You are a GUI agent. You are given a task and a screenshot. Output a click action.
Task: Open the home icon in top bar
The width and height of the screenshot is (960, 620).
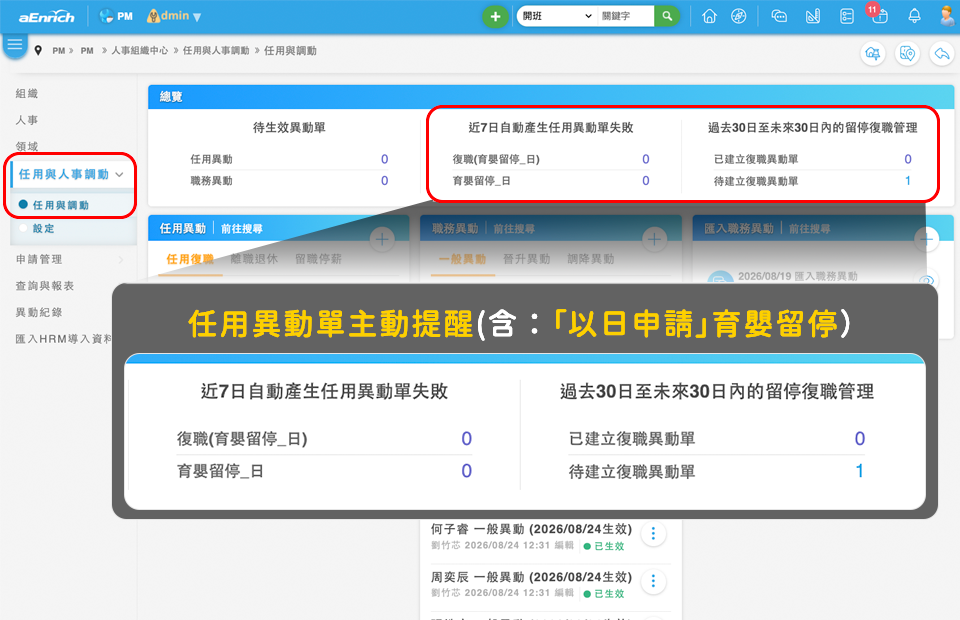tap(709, 16)
